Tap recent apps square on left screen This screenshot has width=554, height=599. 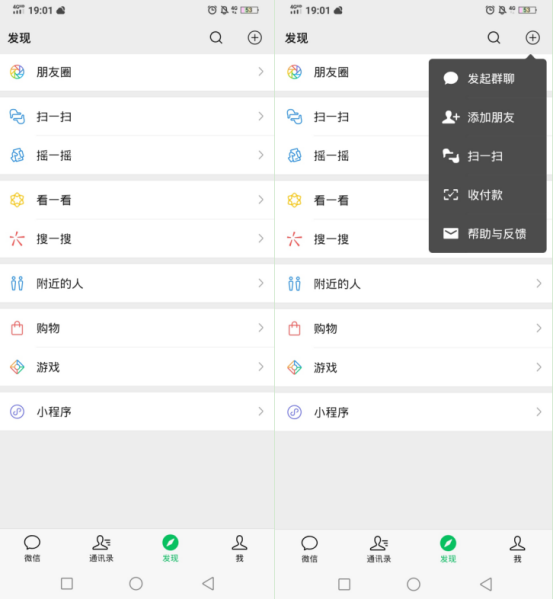[x=67, y=583]
